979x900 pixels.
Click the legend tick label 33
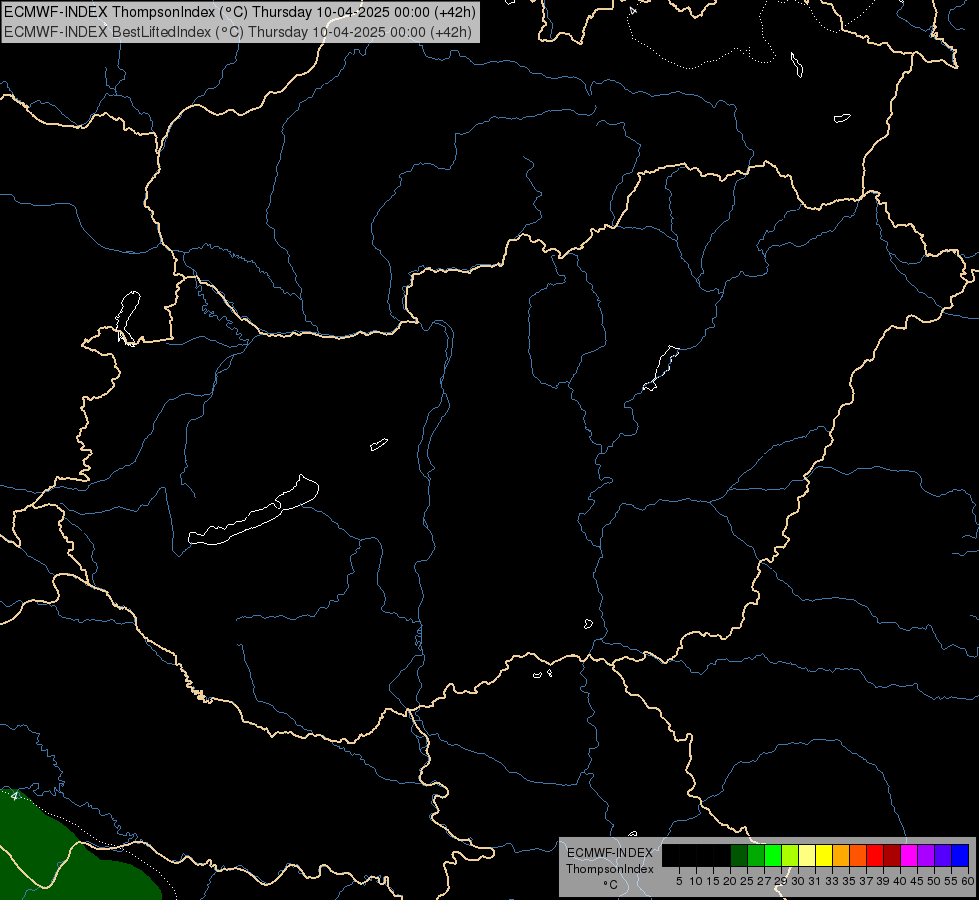[x=832, y=881]
